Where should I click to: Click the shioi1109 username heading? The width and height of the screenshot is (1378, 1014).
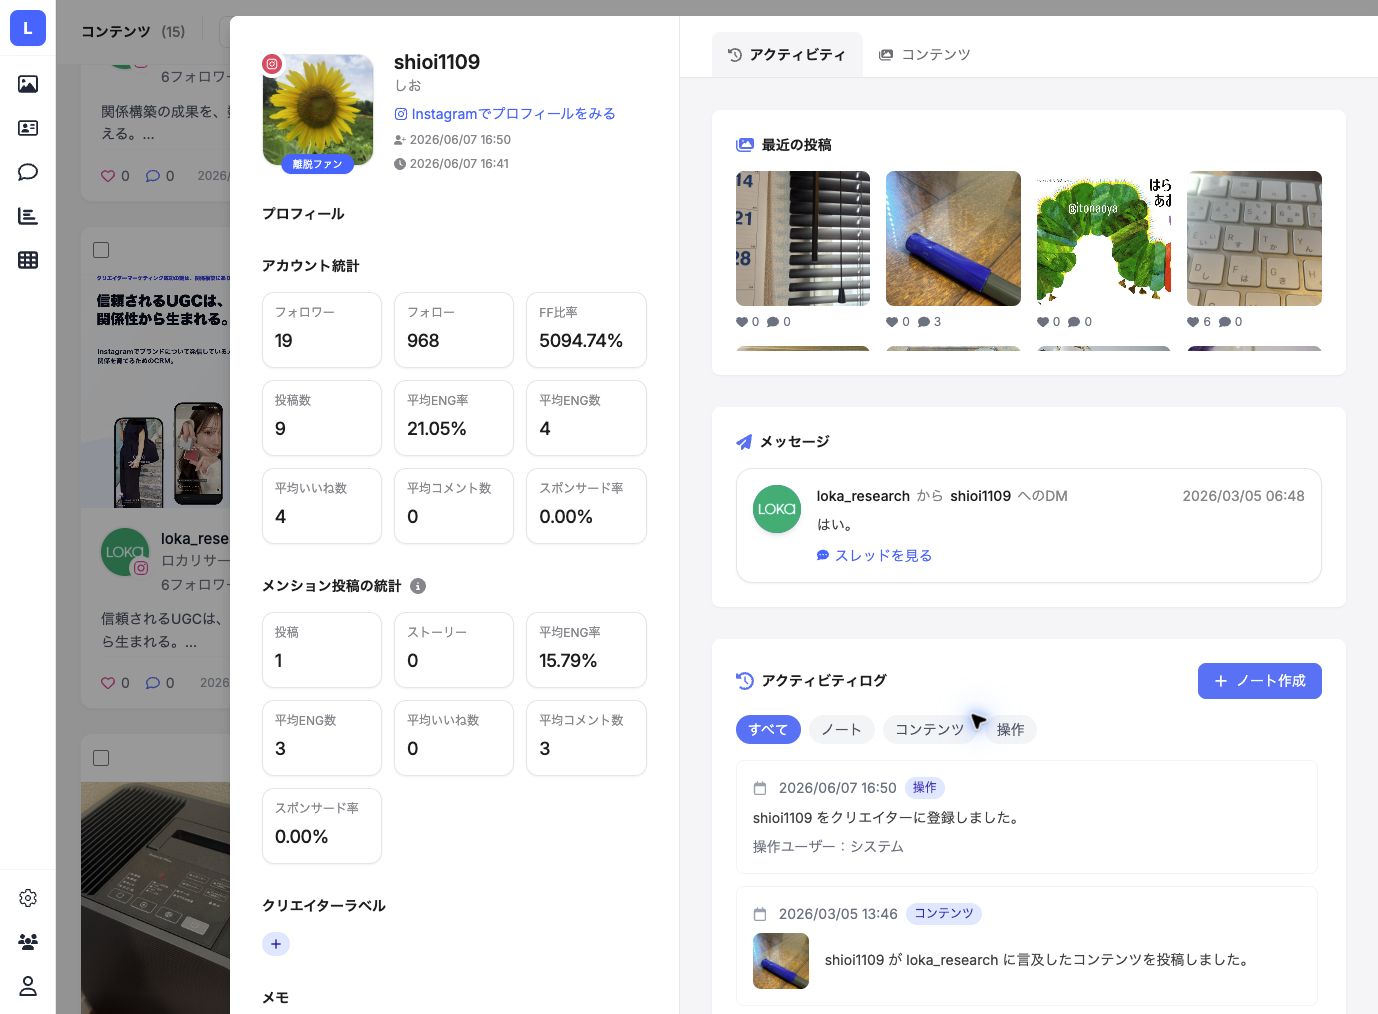click(437, 62)
